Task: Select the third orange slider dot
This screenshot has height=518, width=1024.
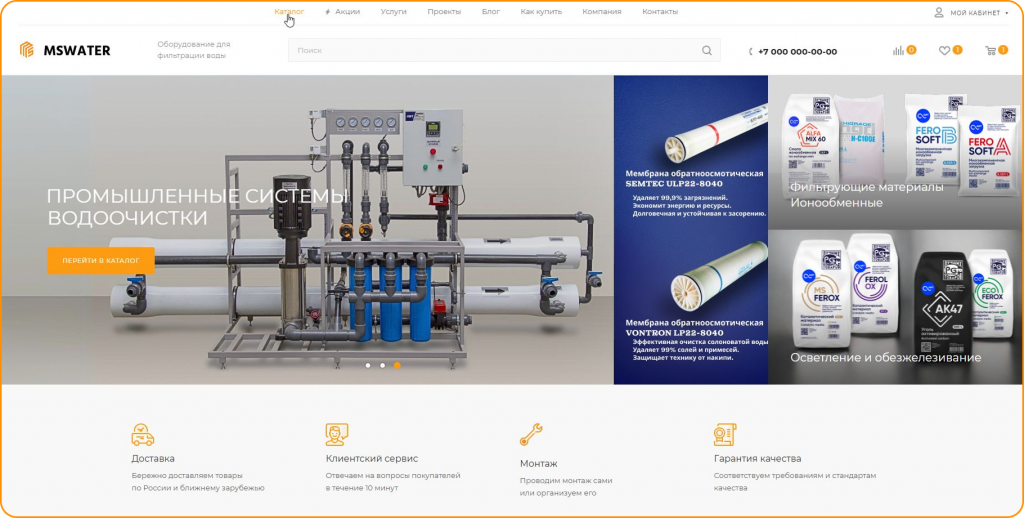Action: tap(397, 365)
